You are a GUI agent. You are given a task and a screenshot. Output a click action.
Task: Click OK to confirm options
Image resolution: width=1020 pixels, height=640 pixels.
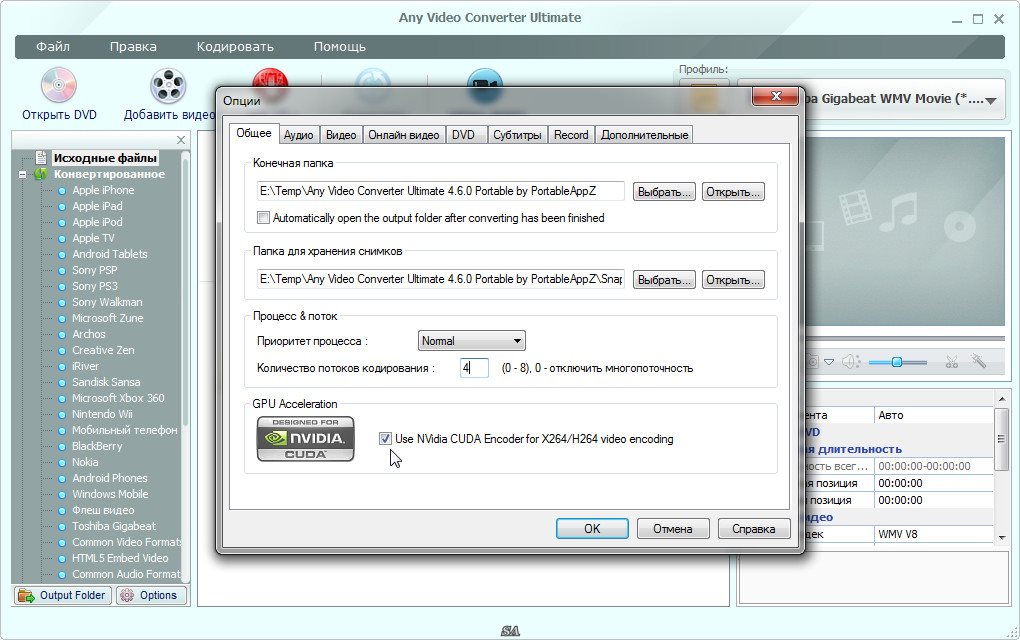pos(592,529)
